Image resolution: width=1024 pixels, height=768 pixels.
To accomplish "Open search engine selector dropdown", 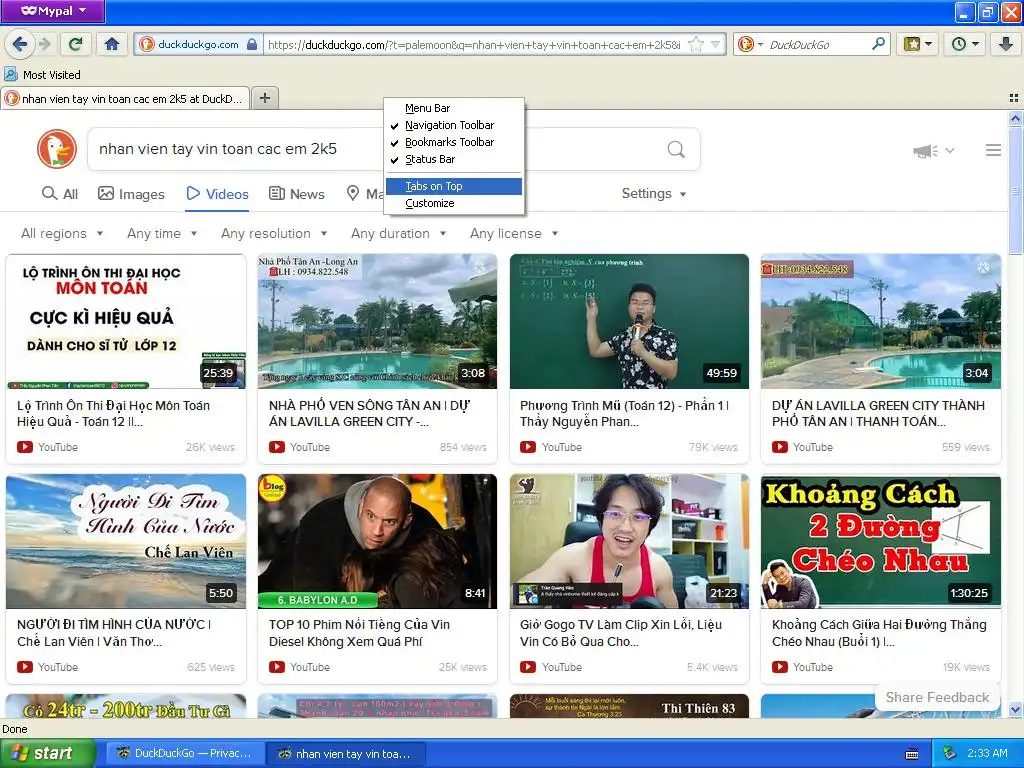I will (x=750, y=44).
